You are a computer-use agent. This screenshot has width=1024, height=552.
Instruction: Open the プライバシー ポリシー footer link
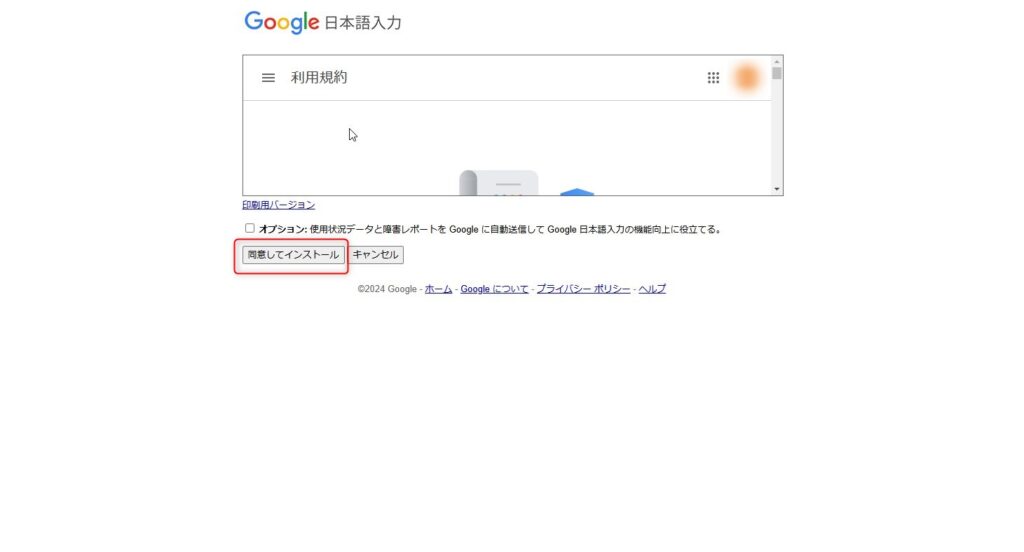(x=583, y=289)
